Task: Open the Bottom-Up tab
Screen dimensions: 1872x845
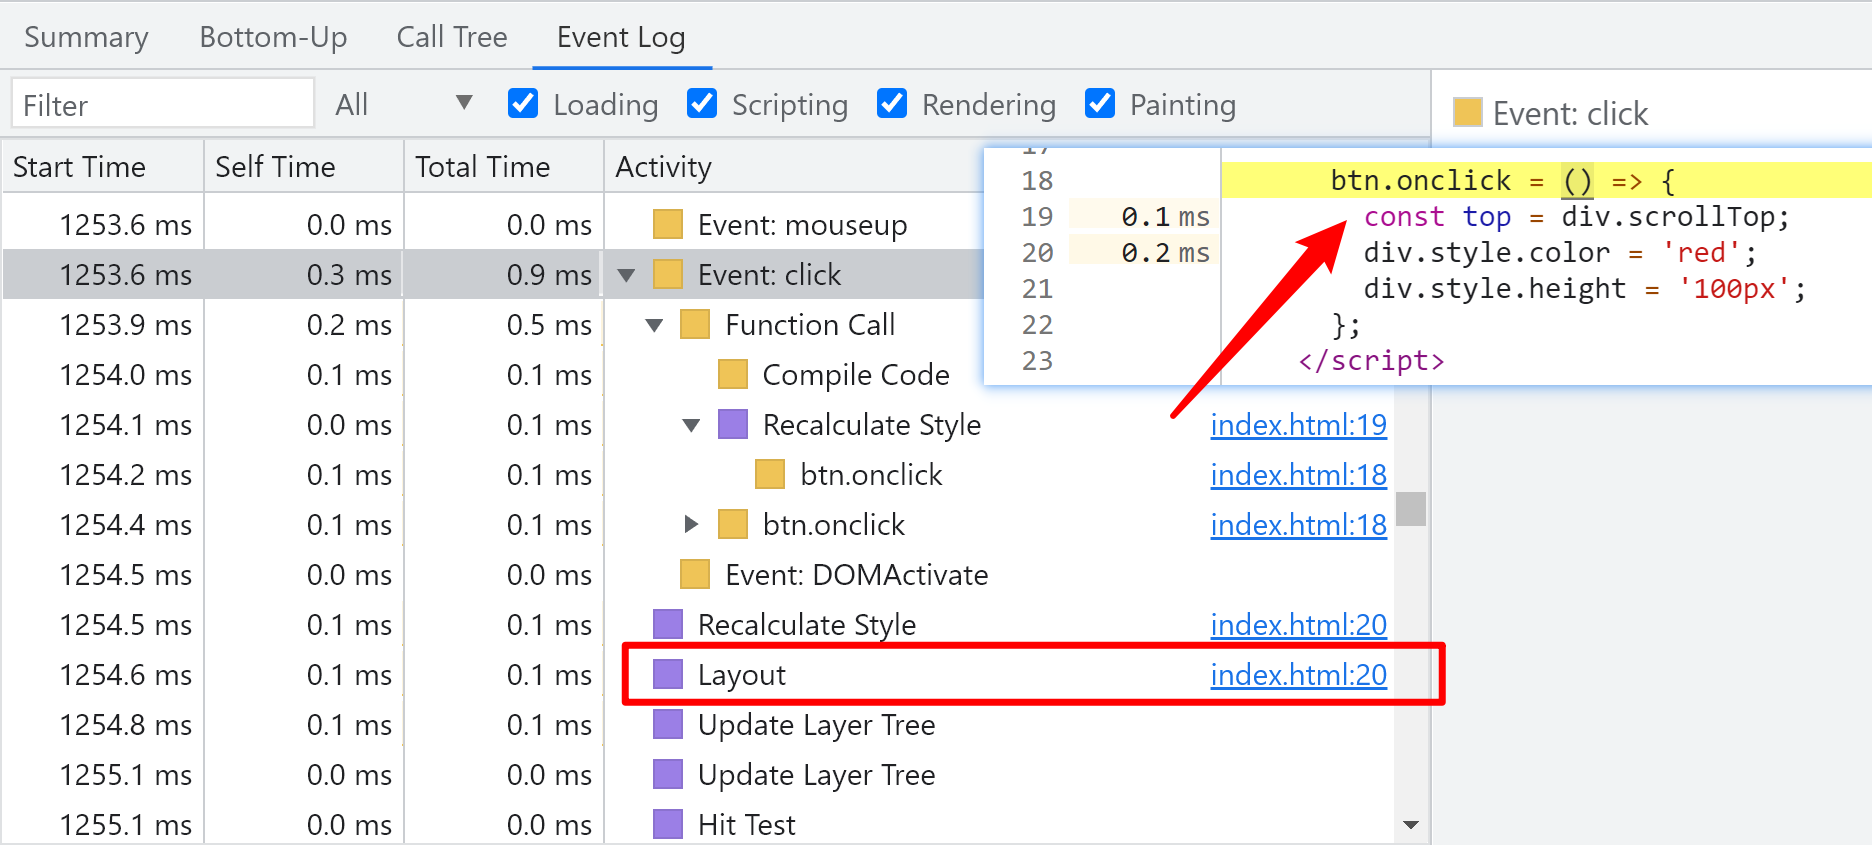Action: pos(273,37)
